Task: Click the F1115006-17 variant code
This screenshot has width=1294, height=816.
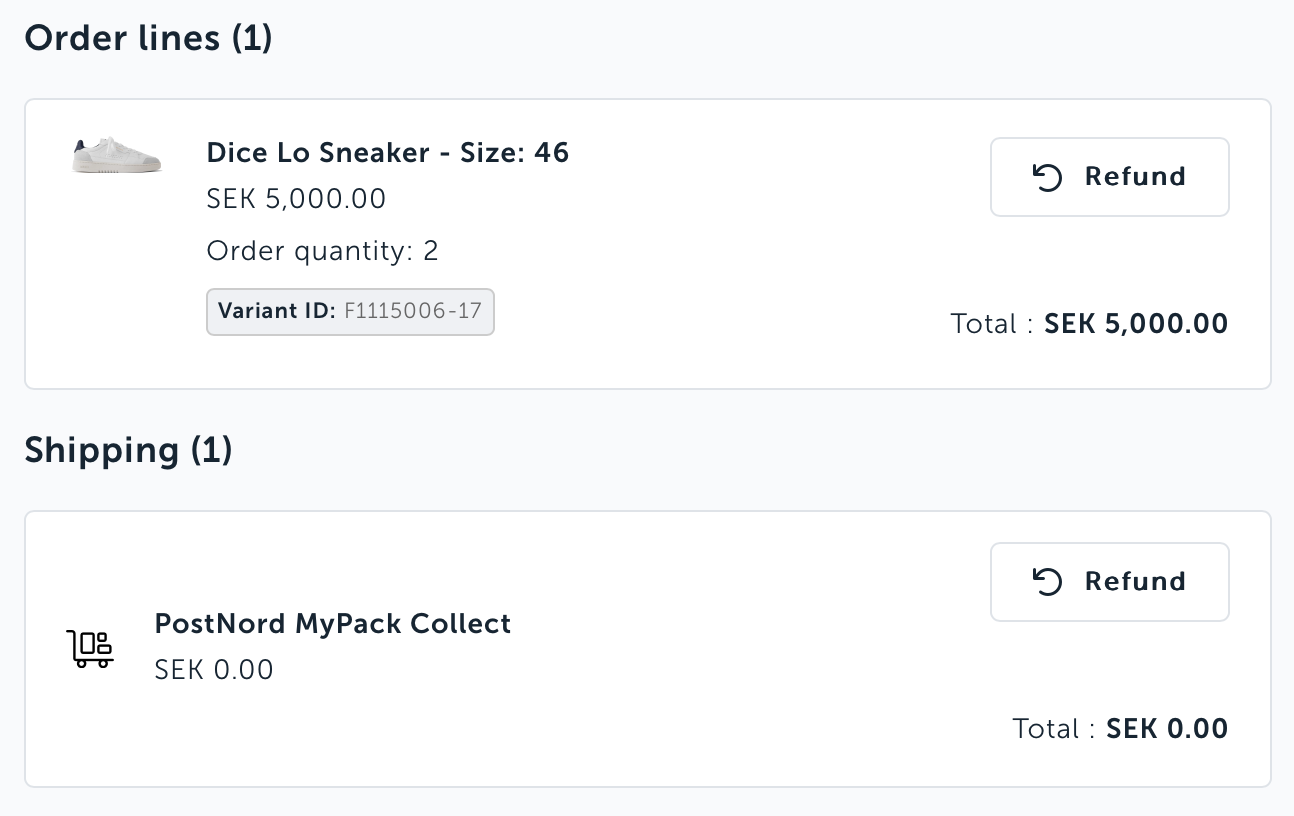Action: [413, 311]
